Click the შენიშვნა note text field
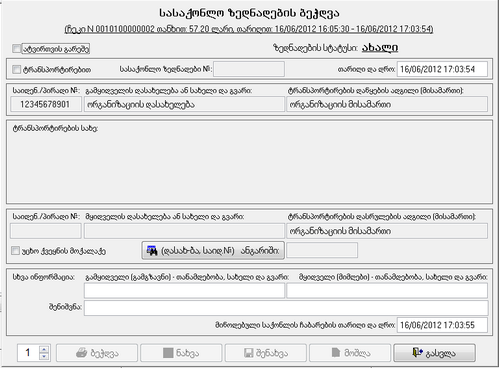 286,308
